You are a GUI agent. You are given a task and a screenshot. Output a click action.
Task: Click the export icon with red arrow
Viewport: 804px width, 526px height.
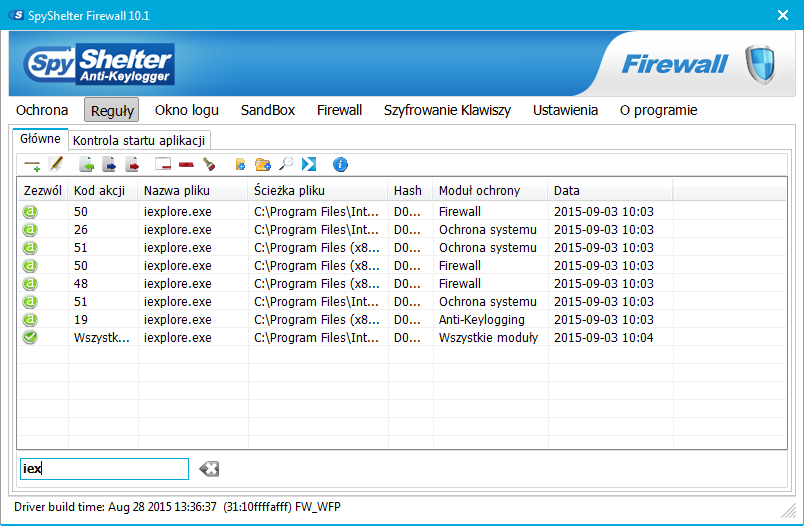tap(132, 165)
